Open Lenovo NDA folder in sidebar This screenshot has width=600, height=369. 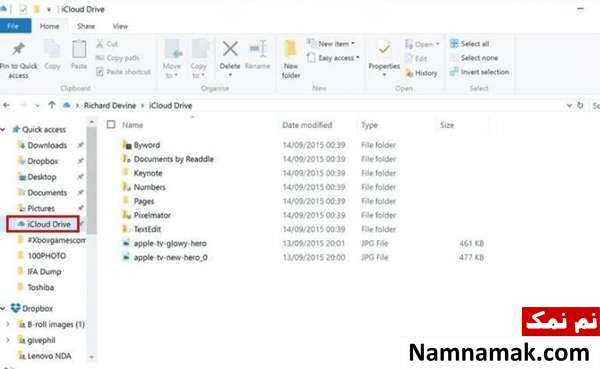click(x=49, y=356)
